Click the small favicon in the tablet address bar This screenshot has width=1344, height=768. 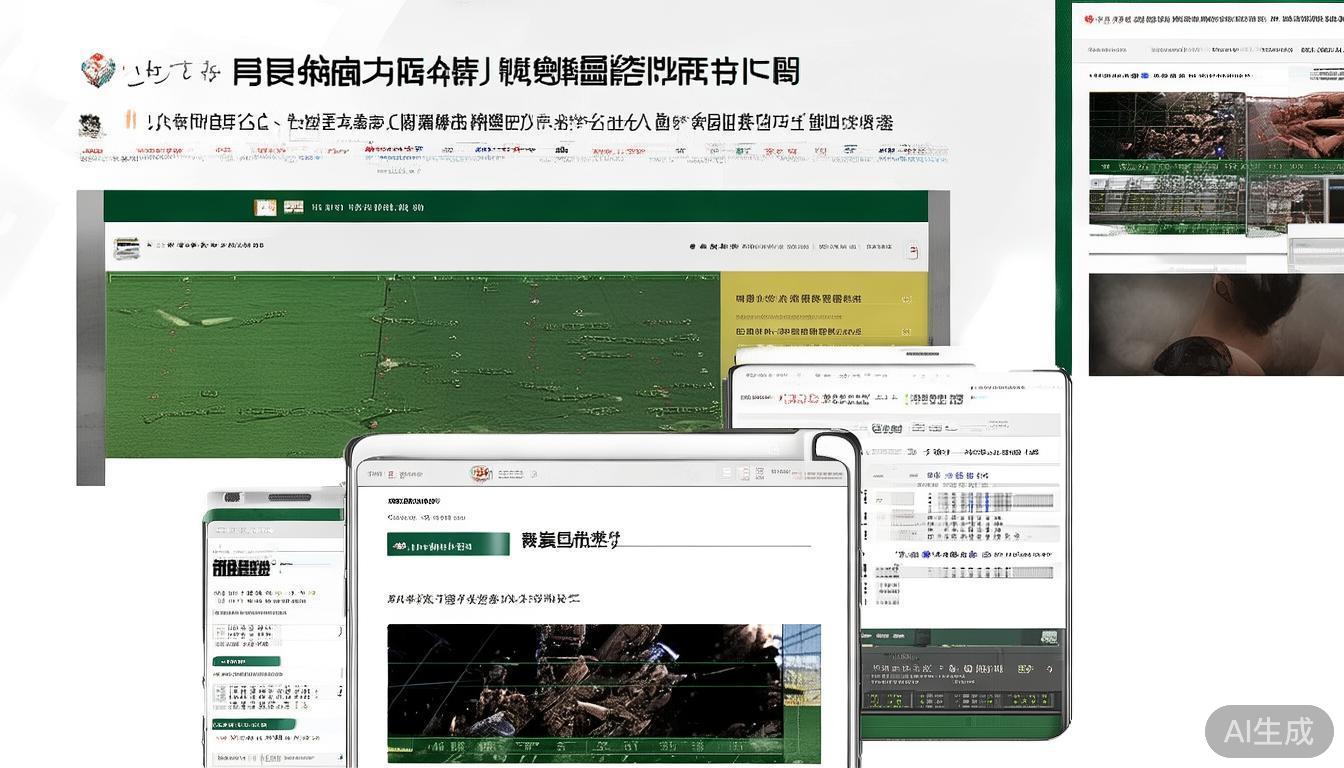click(478, 473)
